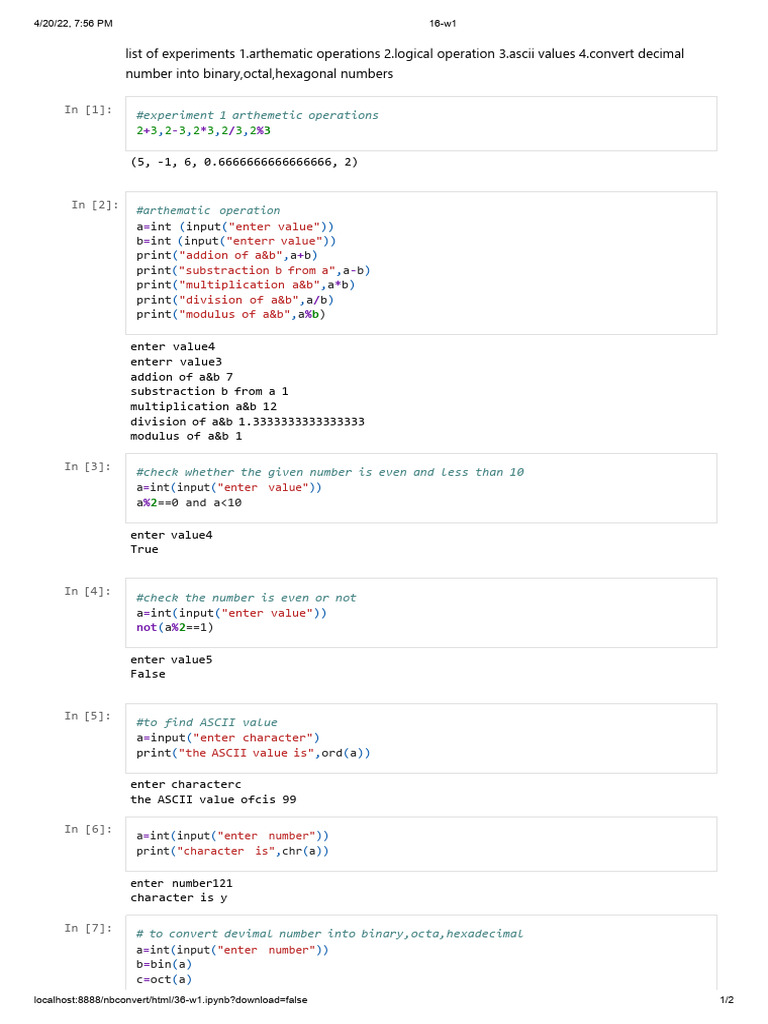Click the output 'substraction b from a 1'
This screenshot has height=1024, width=768.
tap(209, 391)
